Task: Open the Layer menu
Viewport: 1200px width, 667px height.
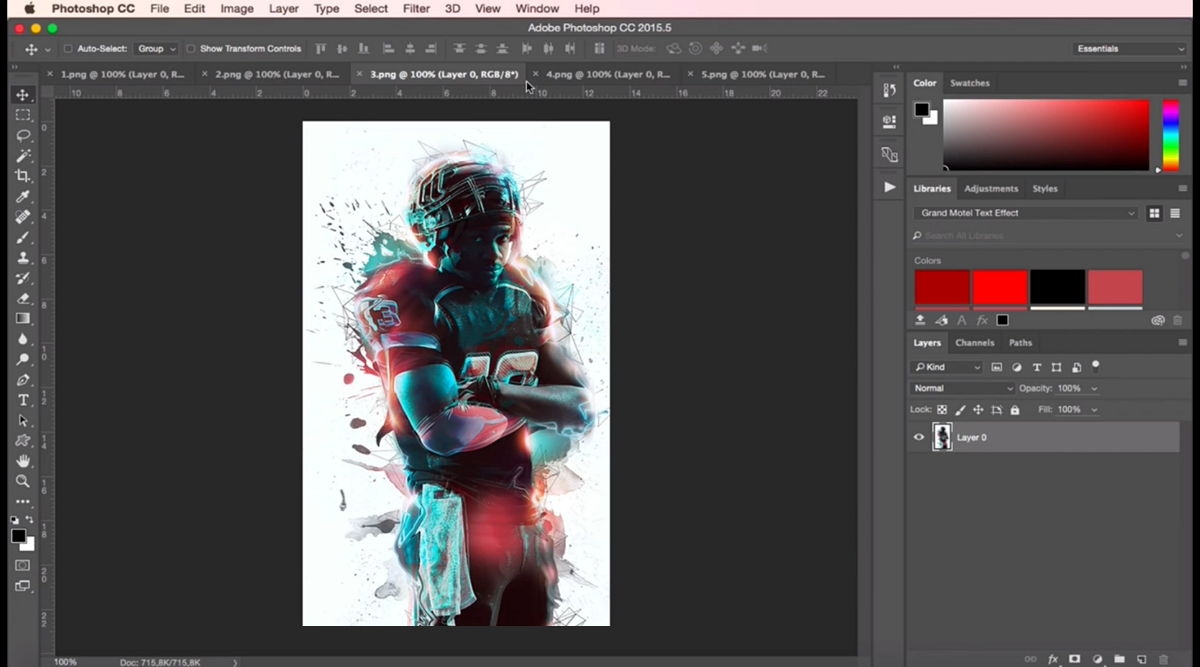Action: pos(284,9)
